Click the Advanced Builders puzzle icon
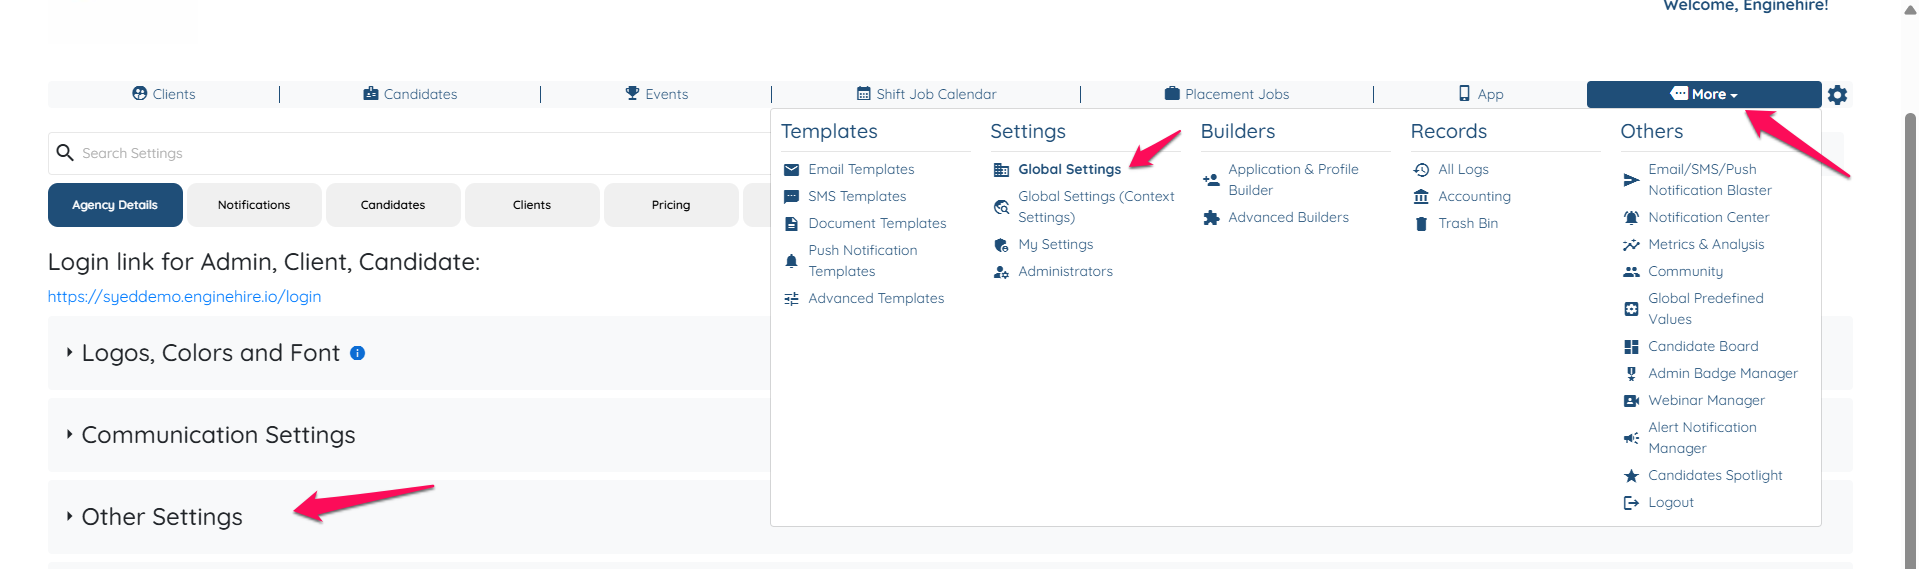The width and height of the screenshot is (1919, 569). tap(1211, 218)
